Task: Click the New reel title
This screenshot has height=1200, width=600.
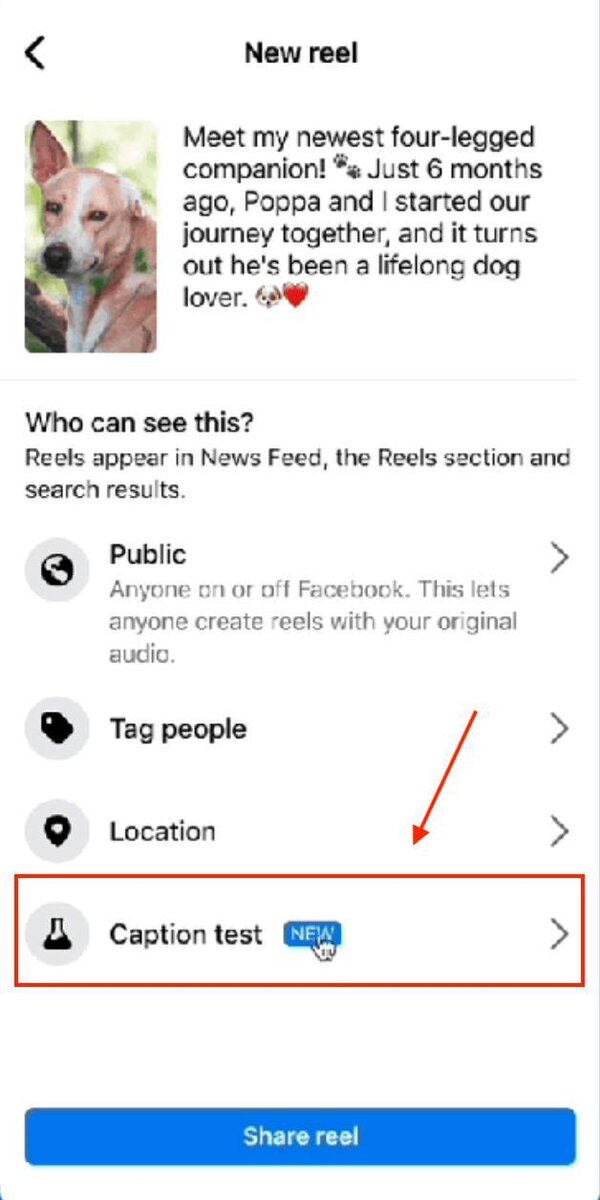Action: point(301,53)
